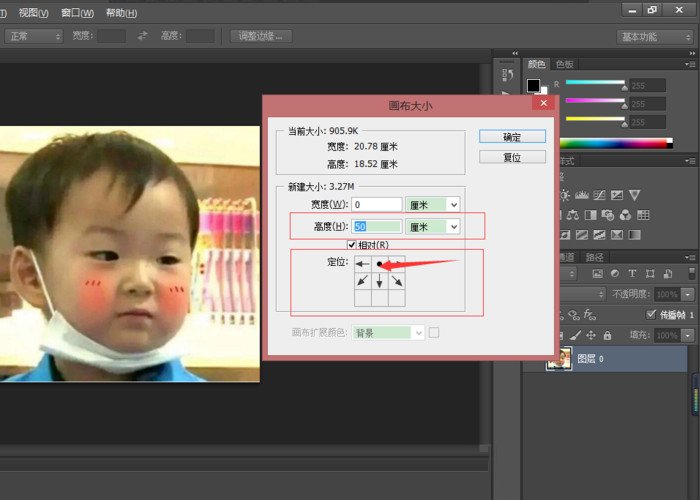This screenshot has height=500, width=700.
Task: Toggle the layer filtering on/off switch
Action: (692, 273)
